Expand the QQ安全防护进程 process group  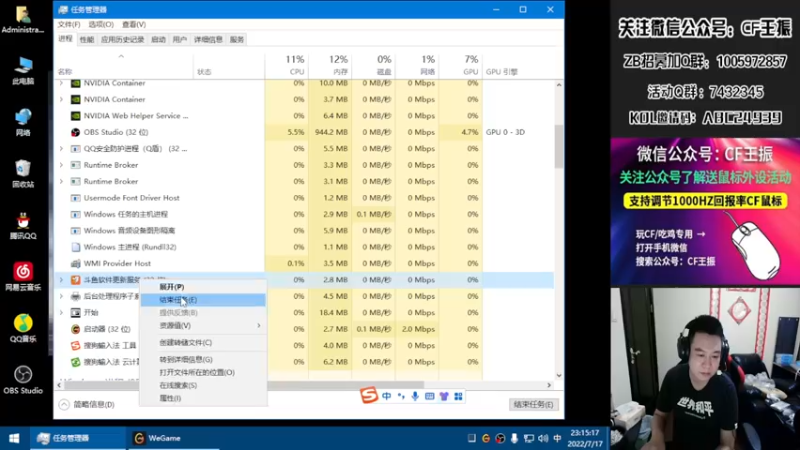tap(61, 148)
